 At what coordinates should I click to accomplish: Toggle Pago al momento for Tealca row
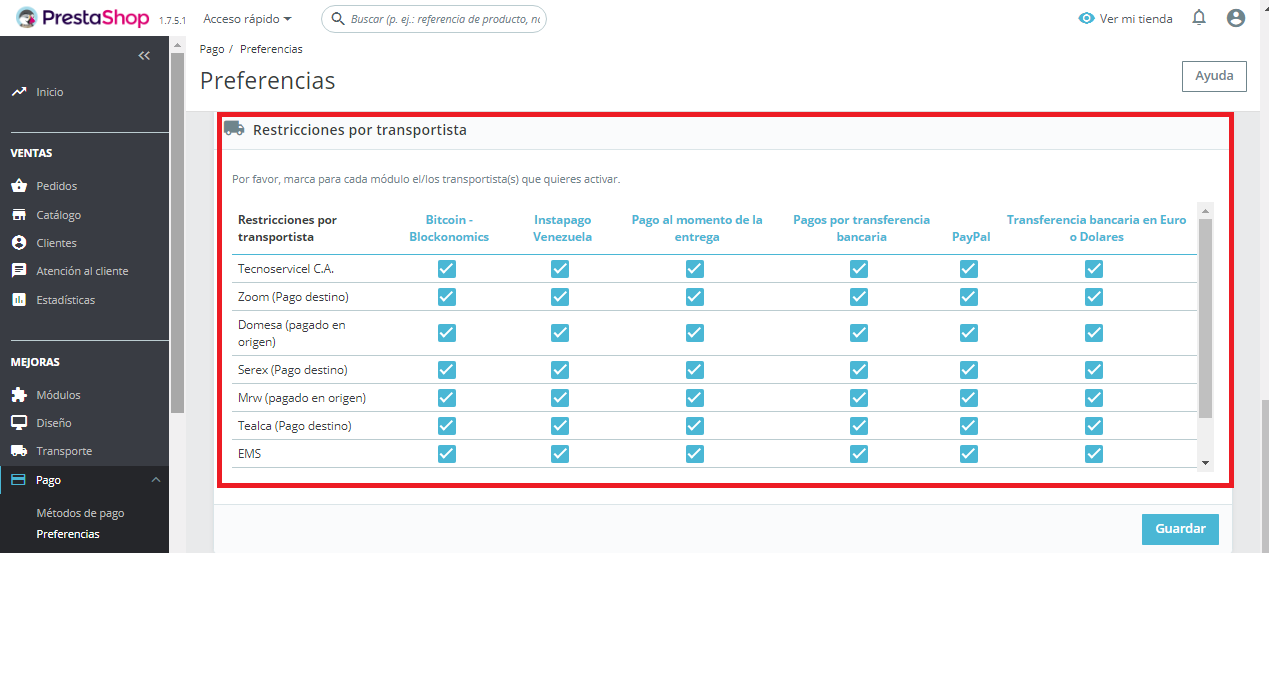point(695,426)
